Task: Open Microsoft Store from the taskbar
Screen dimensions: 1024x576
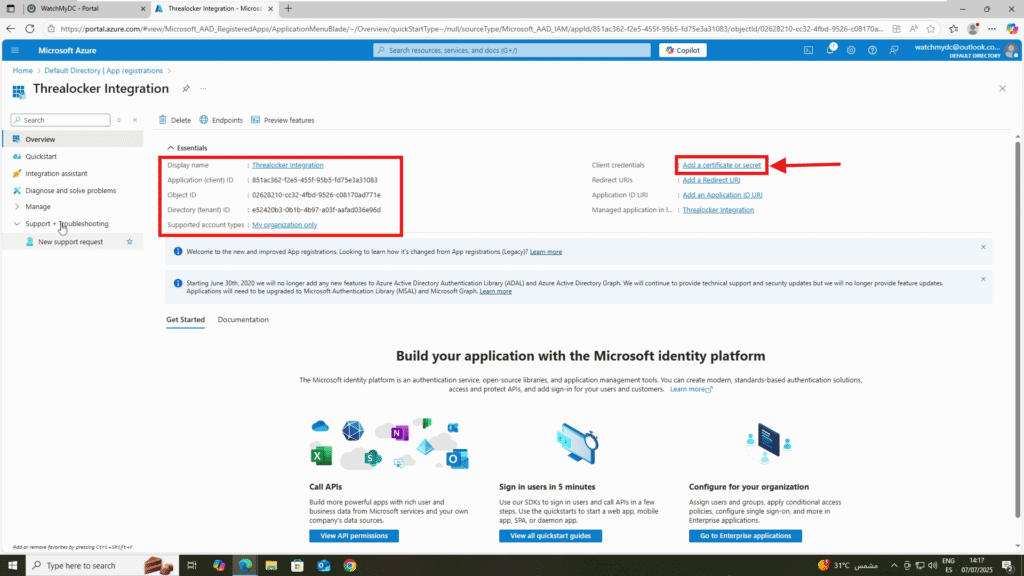Action: (x=297, y=566)
